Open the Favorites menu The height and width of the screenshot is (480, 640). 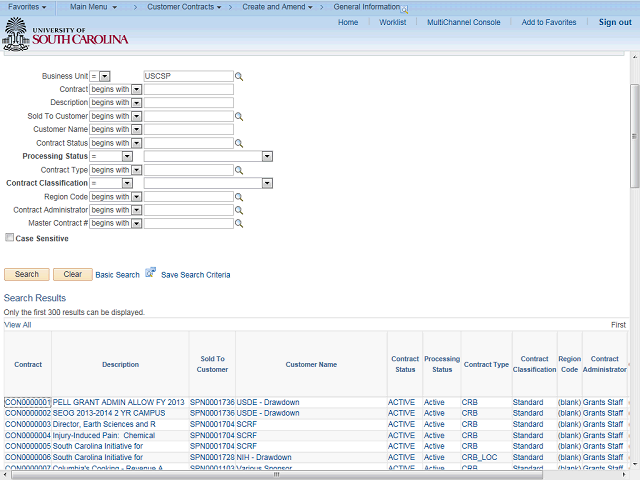27,7
